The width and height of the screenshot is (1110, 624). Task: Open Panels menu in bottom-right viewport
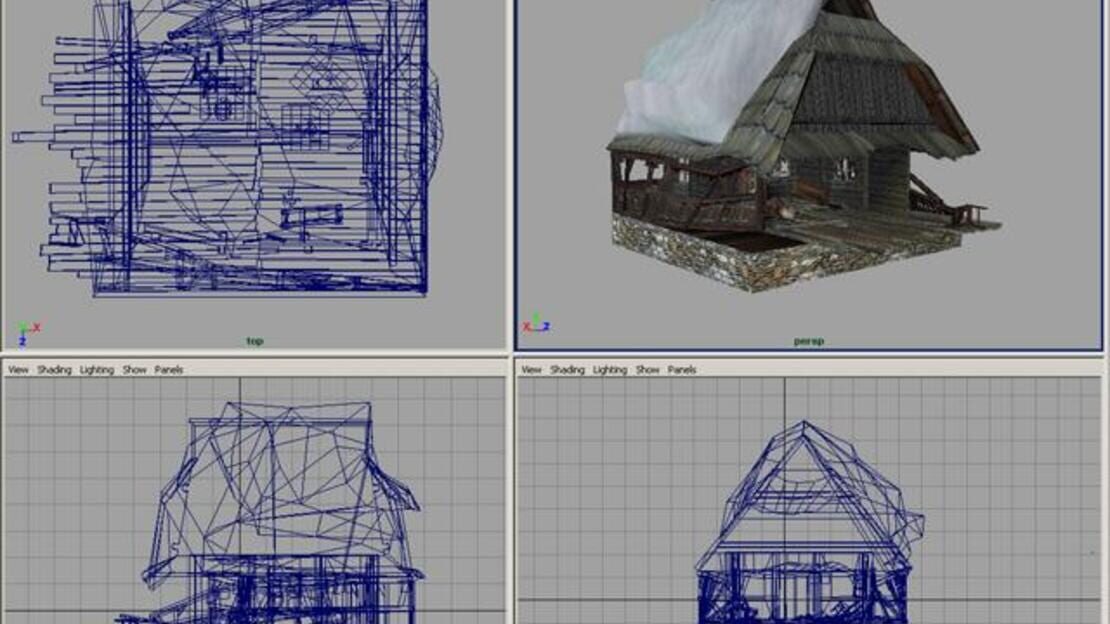[682, 370]
